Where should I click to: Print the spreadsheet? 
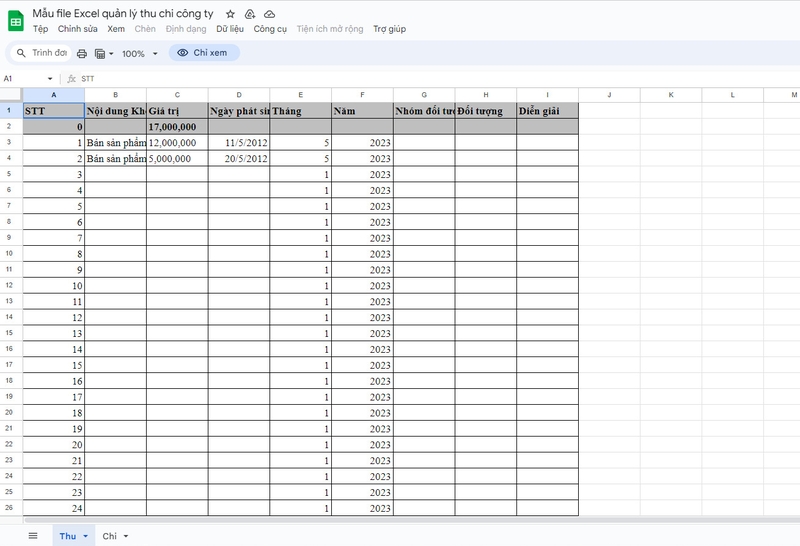tap(82, 54)
